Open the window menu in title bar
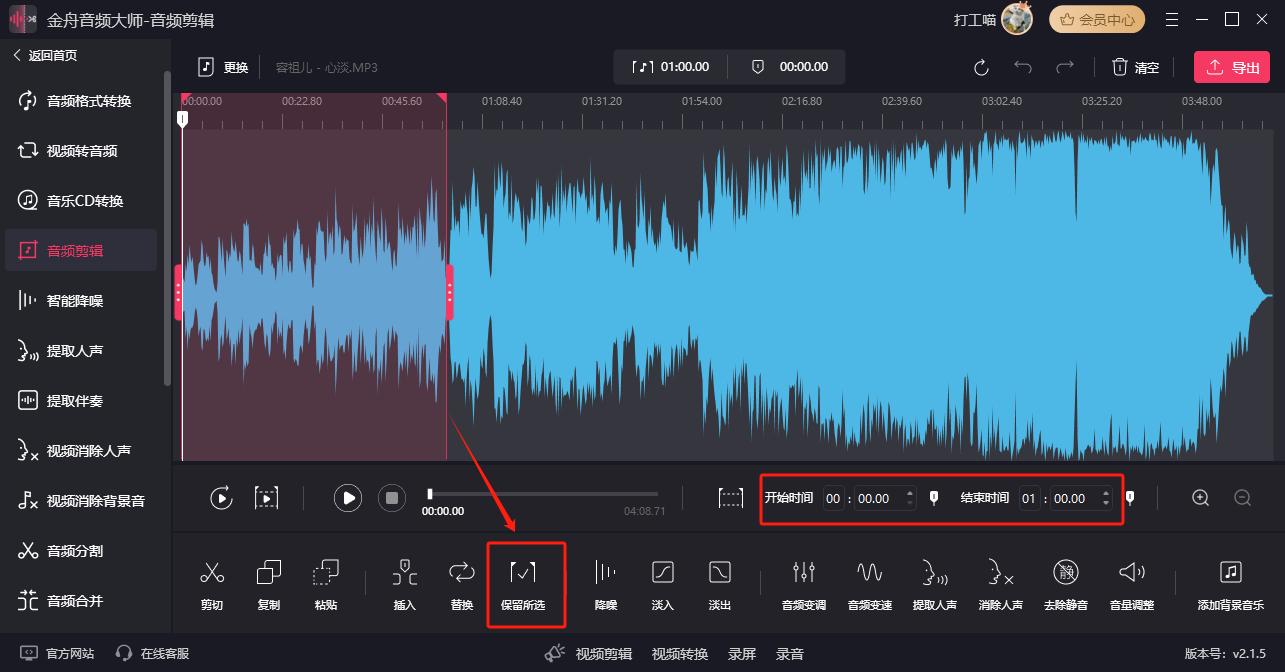The image size is (1285, 672). tap(1172, 20)
